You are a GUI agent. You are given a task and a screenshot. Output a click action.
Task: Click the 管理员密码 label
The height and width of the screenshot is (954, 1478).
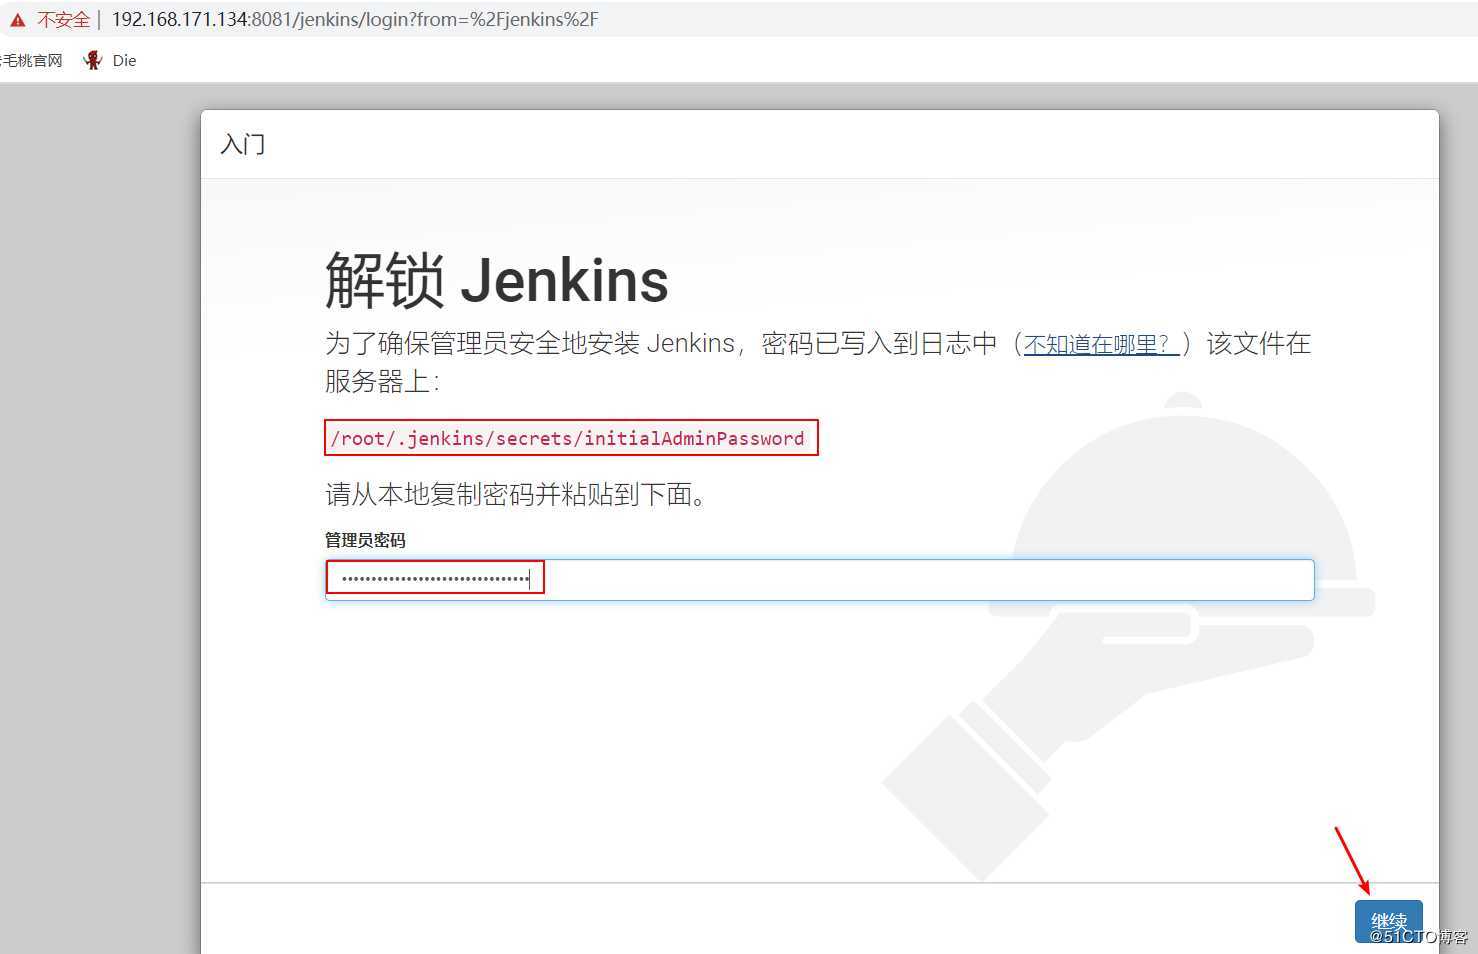pyautogui.click(x=365, y=540)
